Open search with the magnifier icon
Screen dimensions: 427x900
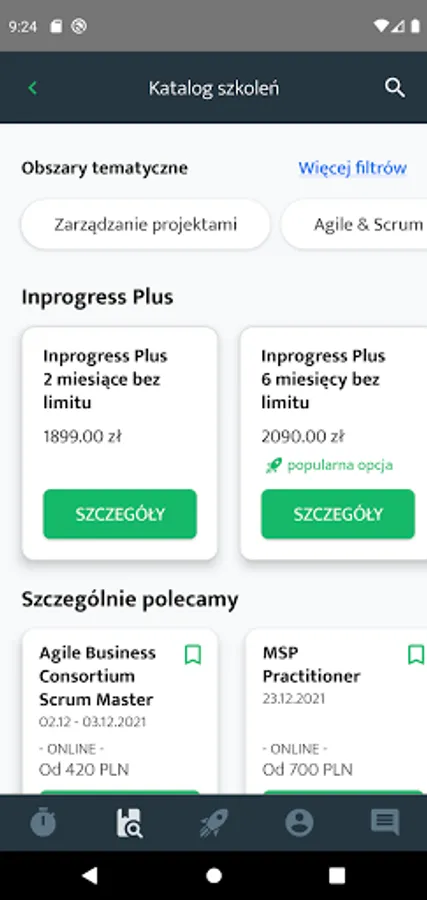395,88
